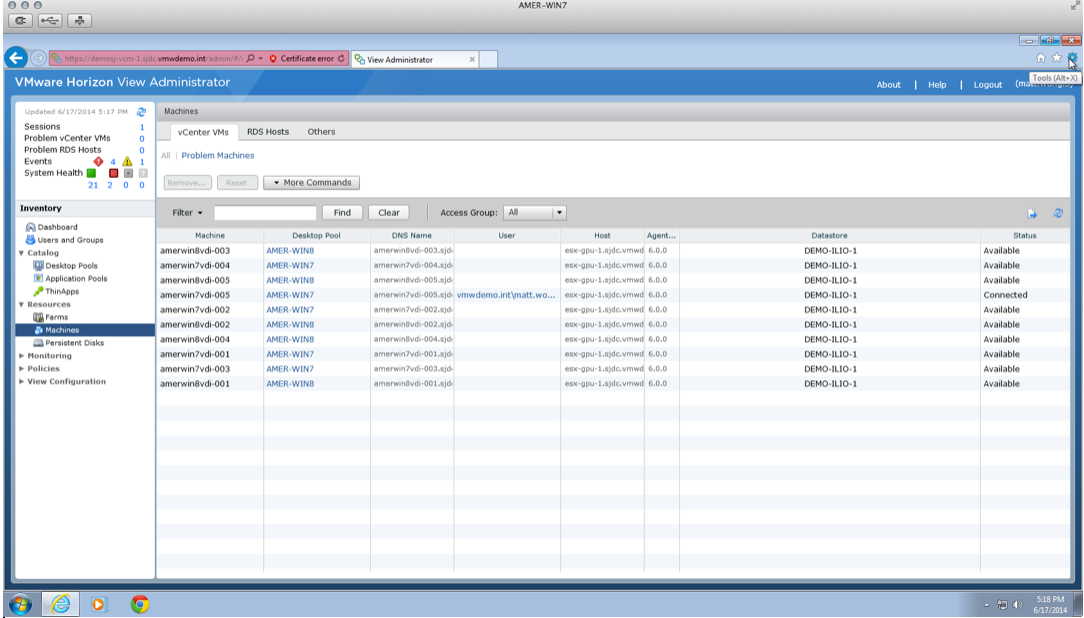This screenshot has height=618, width=1084.
Task: Click the green System Health indicator
Action: pos(91,173)
